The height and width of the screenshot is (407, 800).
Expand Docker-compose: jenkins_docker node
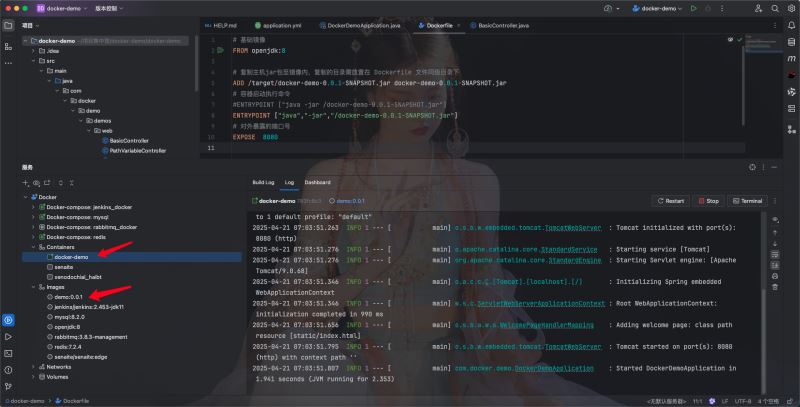[34, 207]
